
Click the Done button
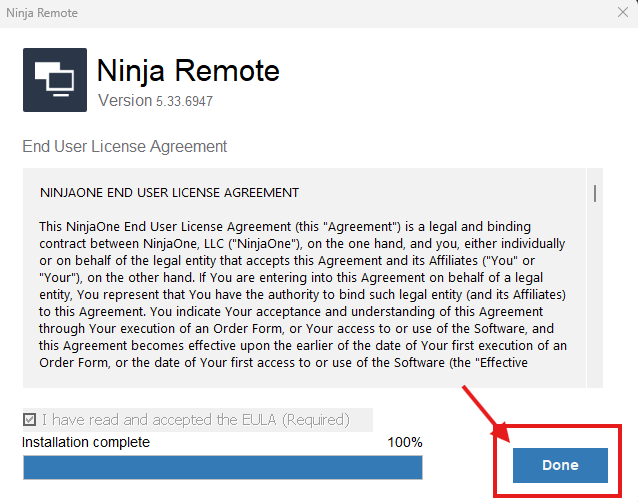pyautogui.click(x=559, y=465)
